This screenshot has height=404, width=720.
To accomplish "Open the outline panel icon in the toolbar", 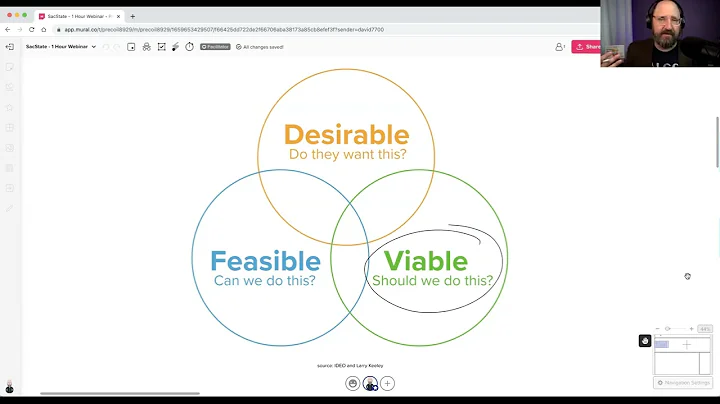I will tap(131, 47).
